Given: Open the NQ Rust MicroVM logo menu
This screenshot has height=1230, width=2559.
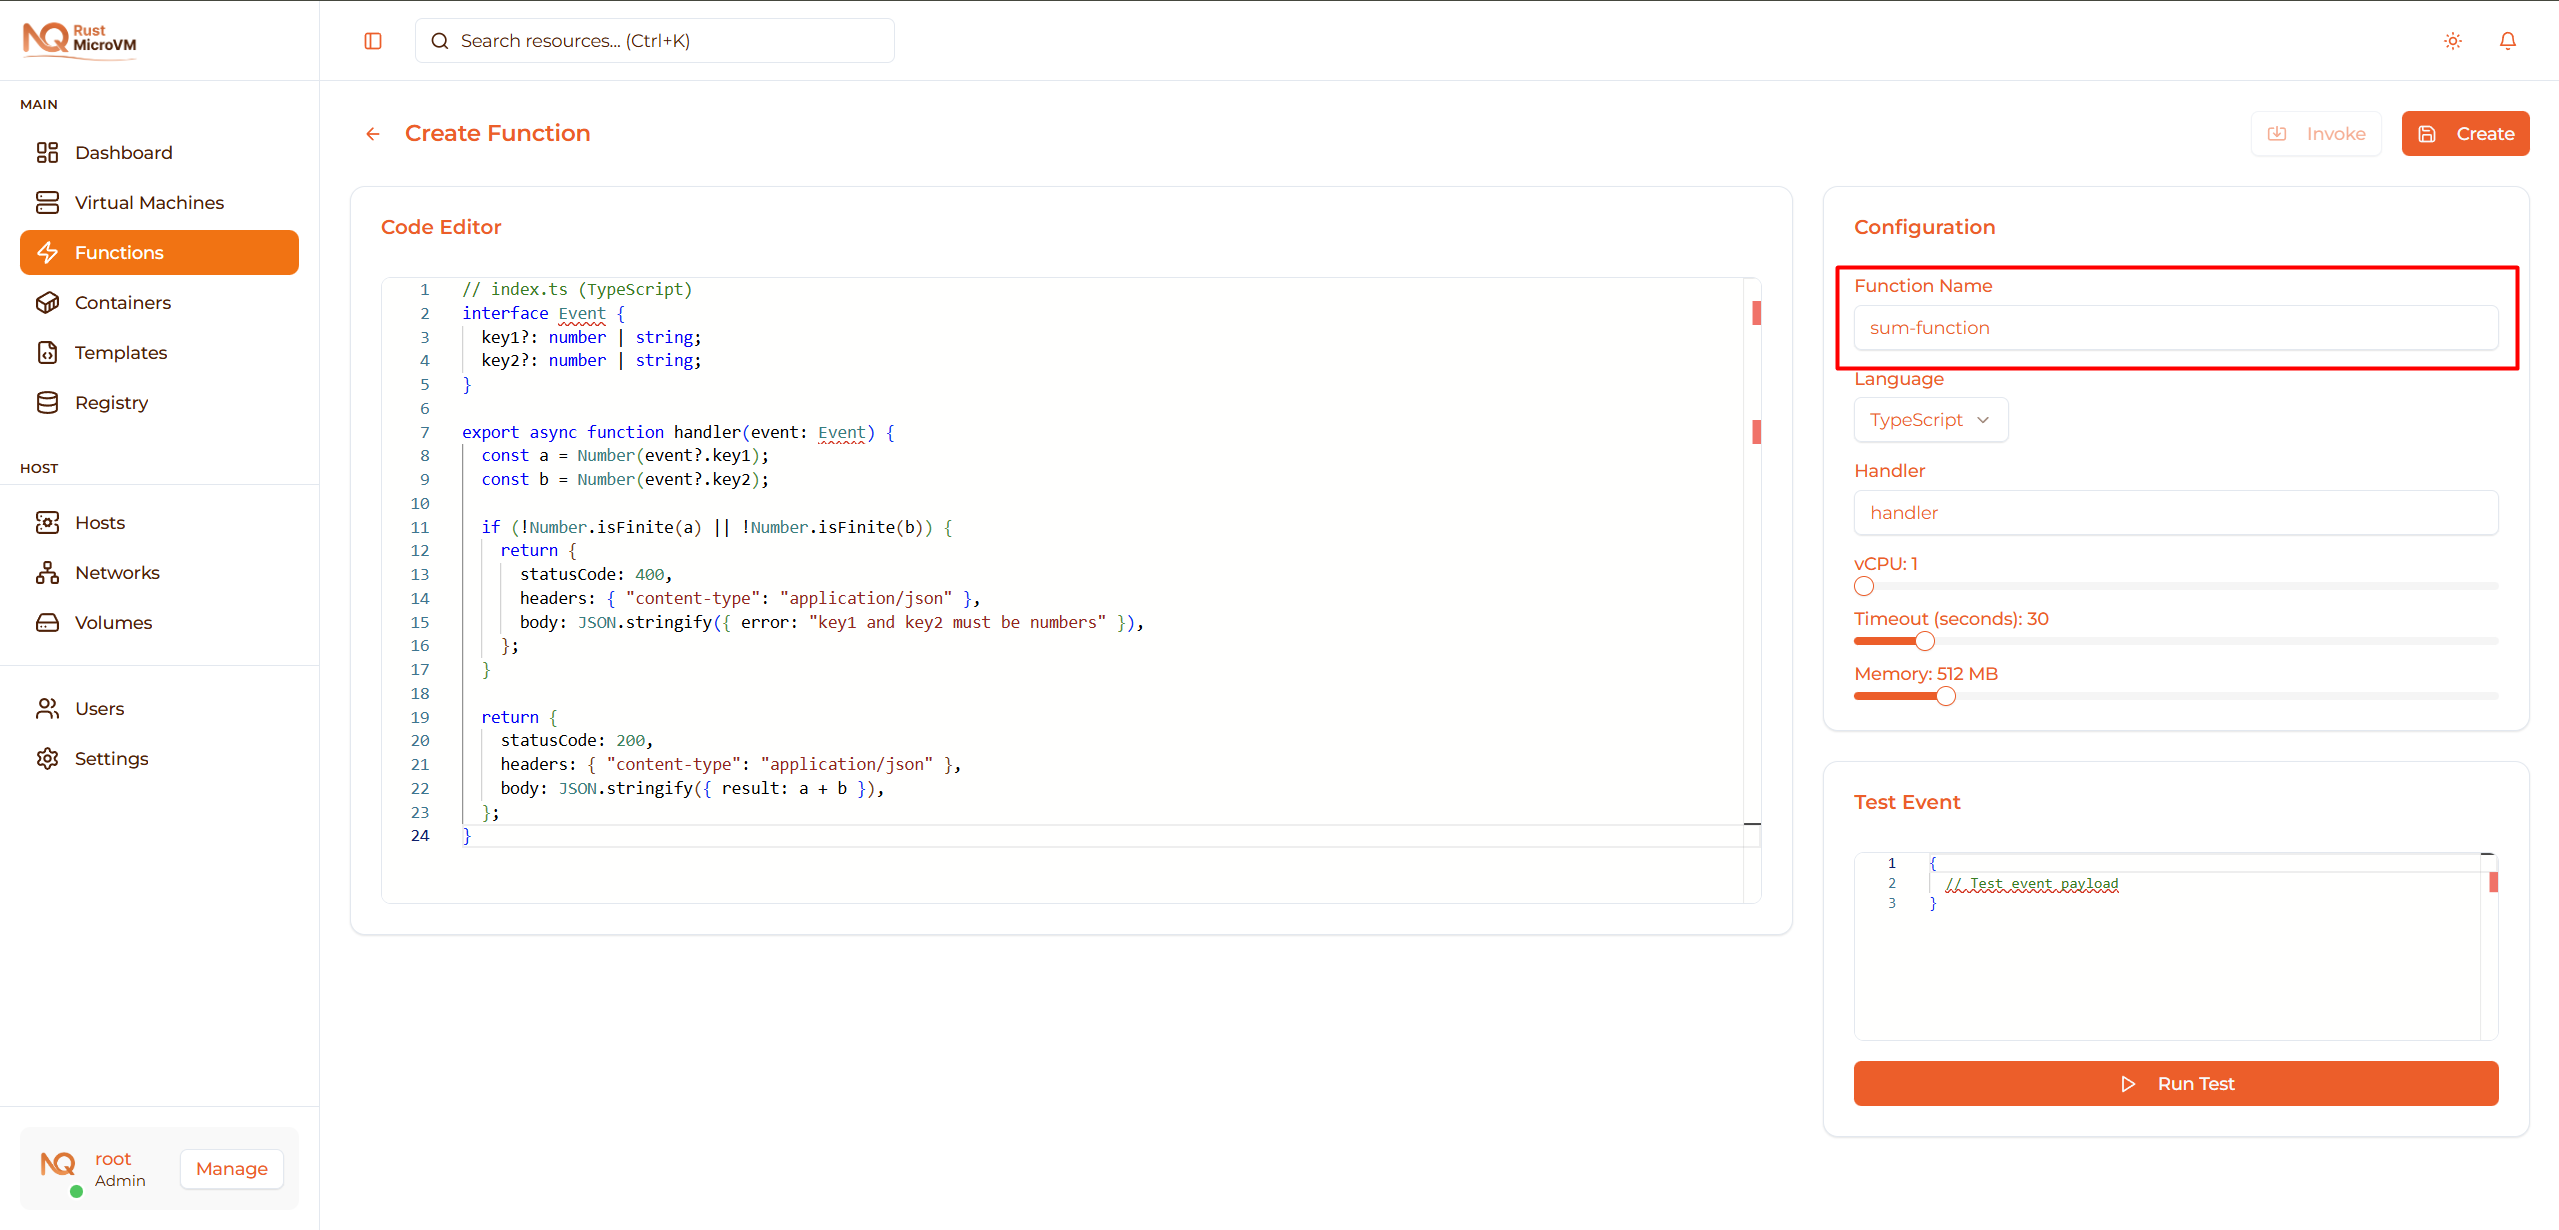Looking at the screenshot, I should click(x=80, y=40).
